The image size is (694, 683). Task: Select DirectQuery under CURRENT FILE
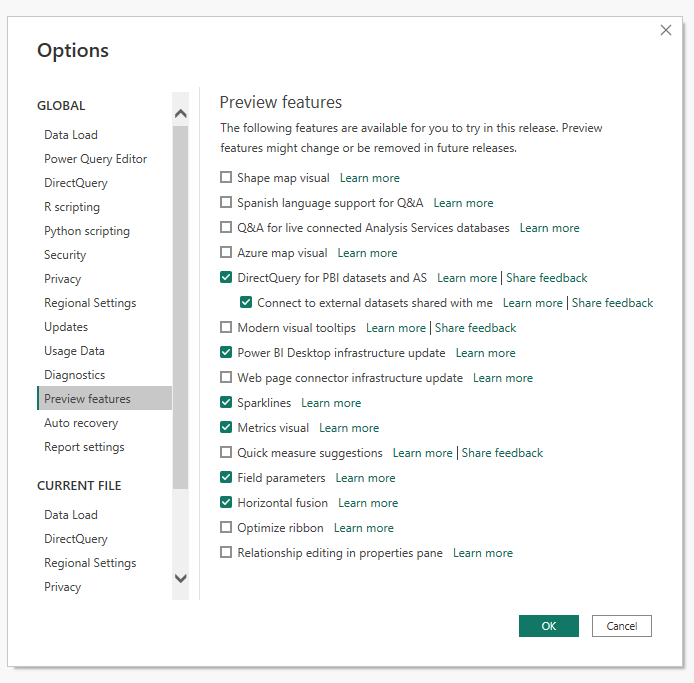click(x=76, y=539)
